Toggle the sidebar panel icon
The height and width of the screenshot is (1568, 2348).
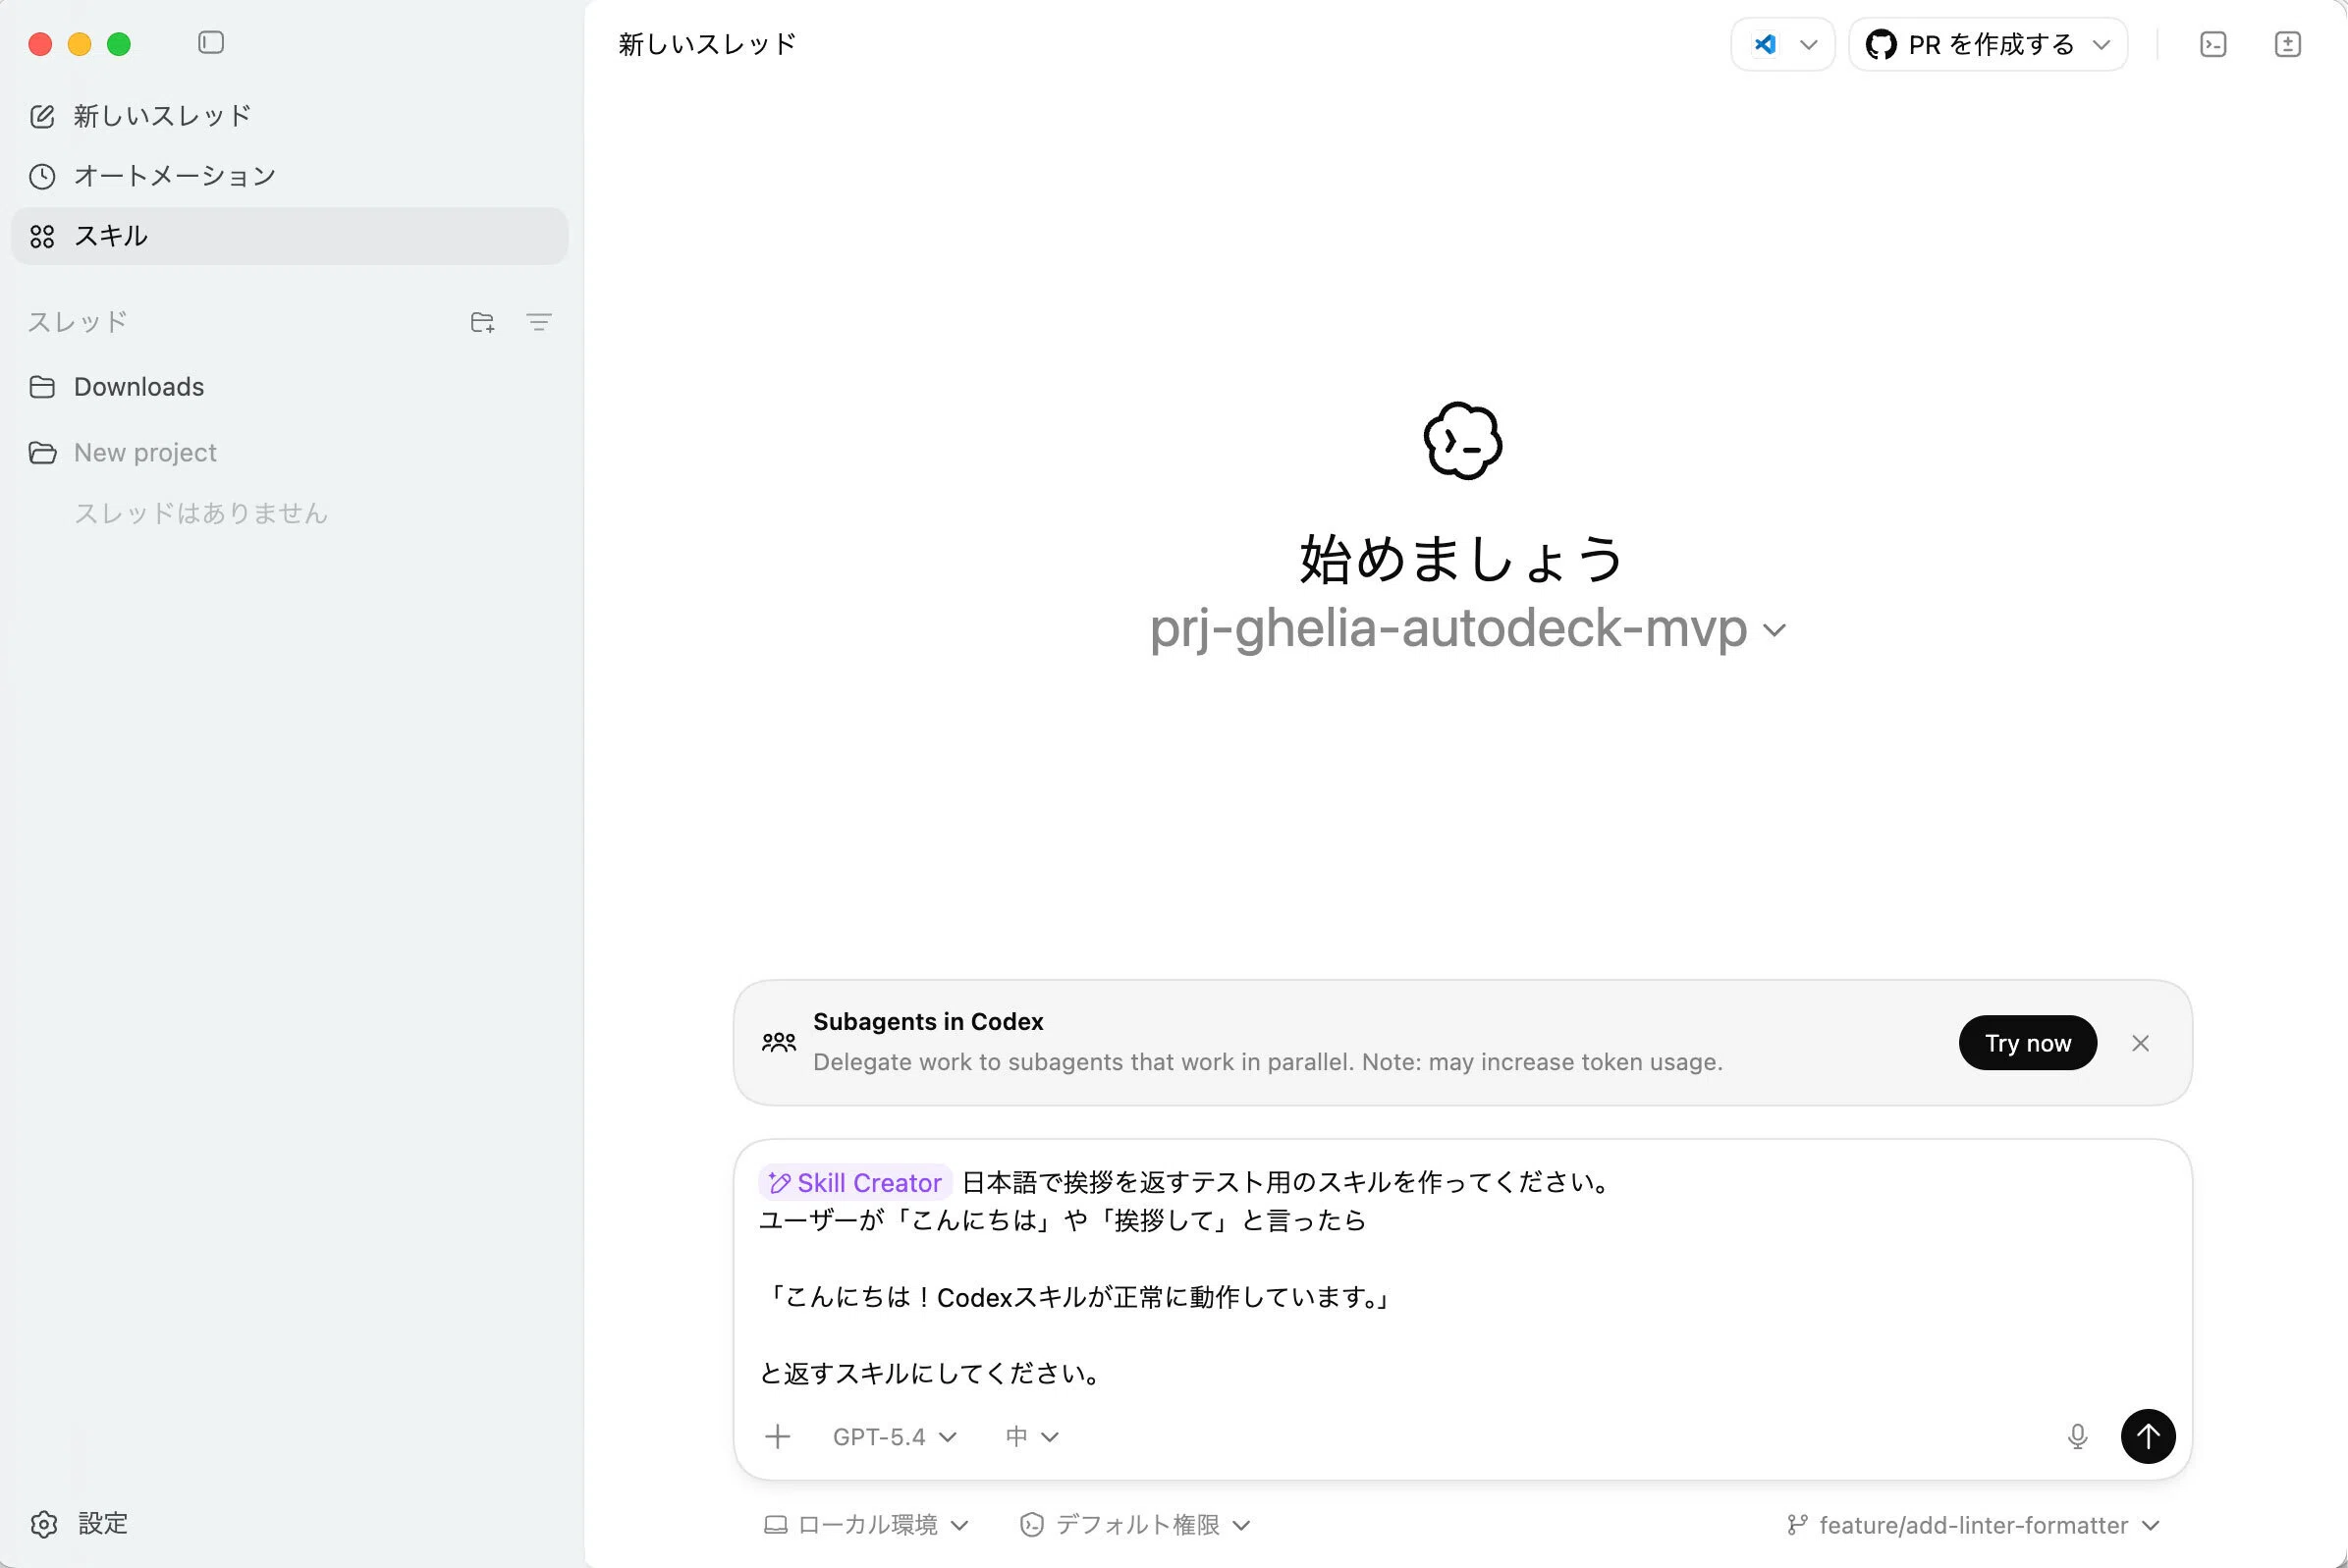(x=211, y=43)
